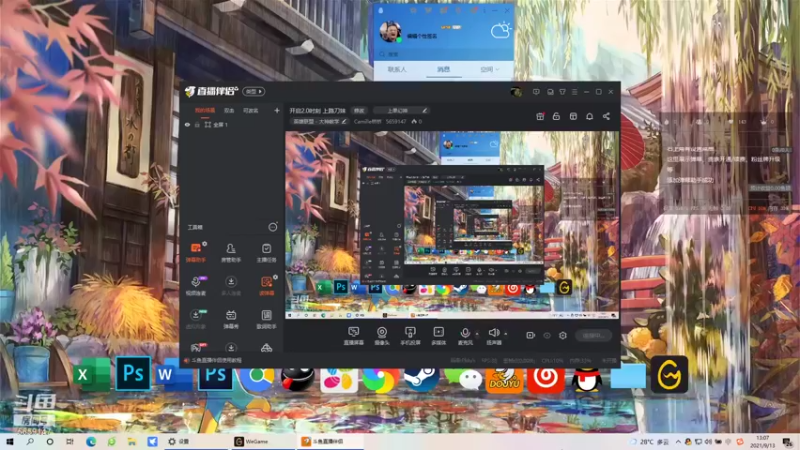This screenshot has width=800, height=450.
Task: Select 消息 tab in QQ window
Action: 443,69
